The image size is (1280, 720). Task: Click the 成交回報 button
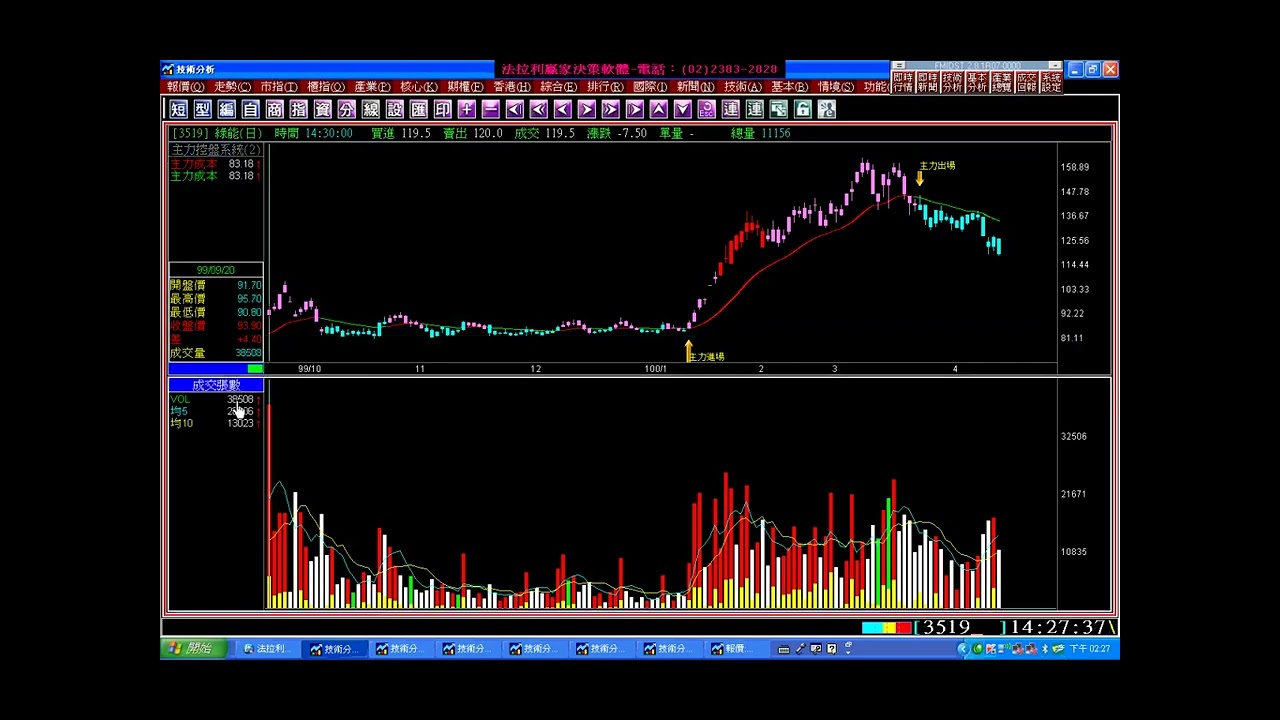tap(1027, 83)
